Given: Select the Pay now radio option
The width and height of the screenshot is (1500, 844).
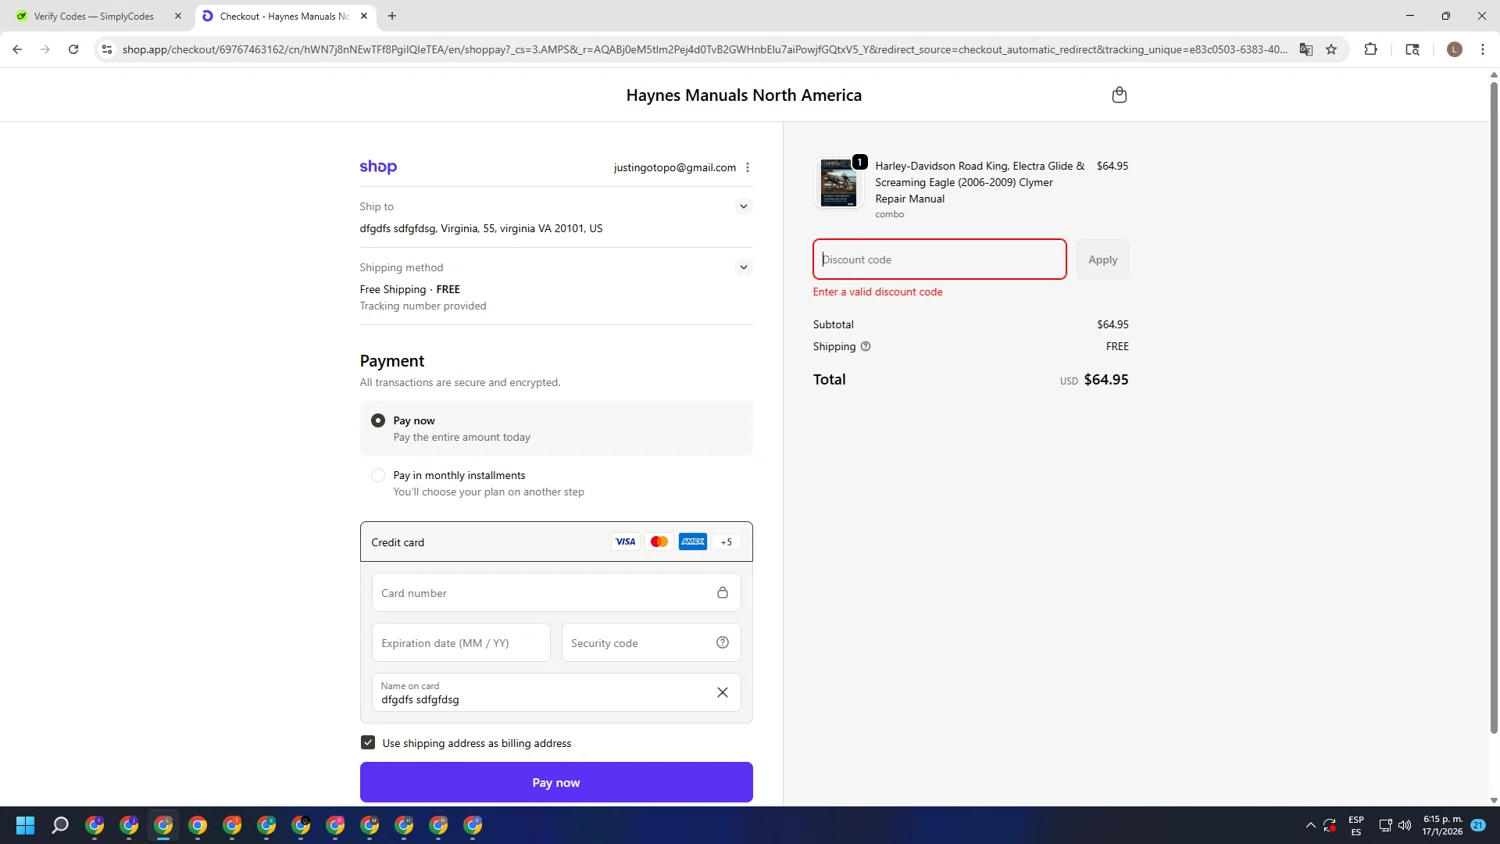Looking at the screenshot, I should pyautogui.click(x=378, y=421).
